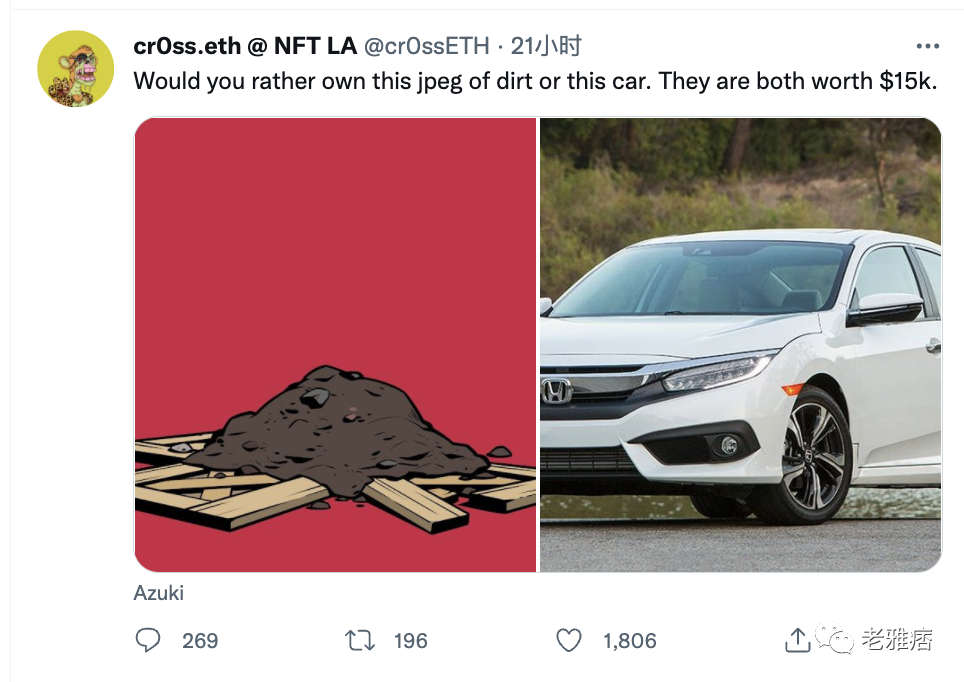Screen dimensions: 964x682
Task: Click the WeChat logo in the watermark
Action: (834, 639)
